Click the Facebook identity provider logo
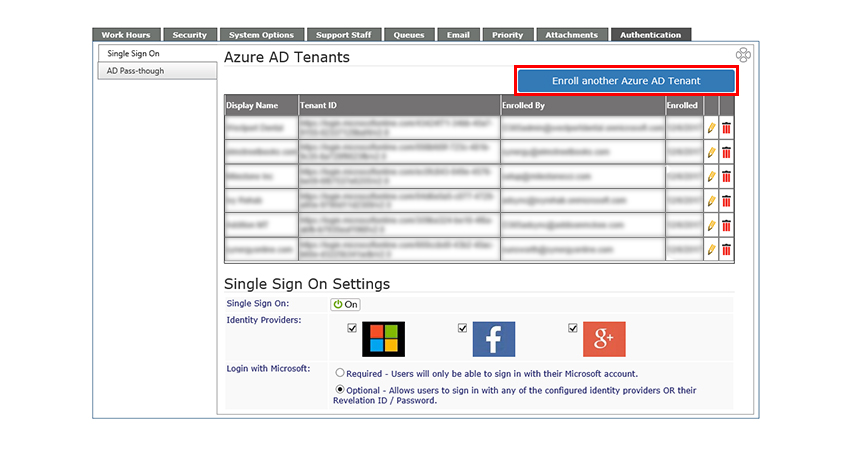The image size is (852, 452). point(494,339)
